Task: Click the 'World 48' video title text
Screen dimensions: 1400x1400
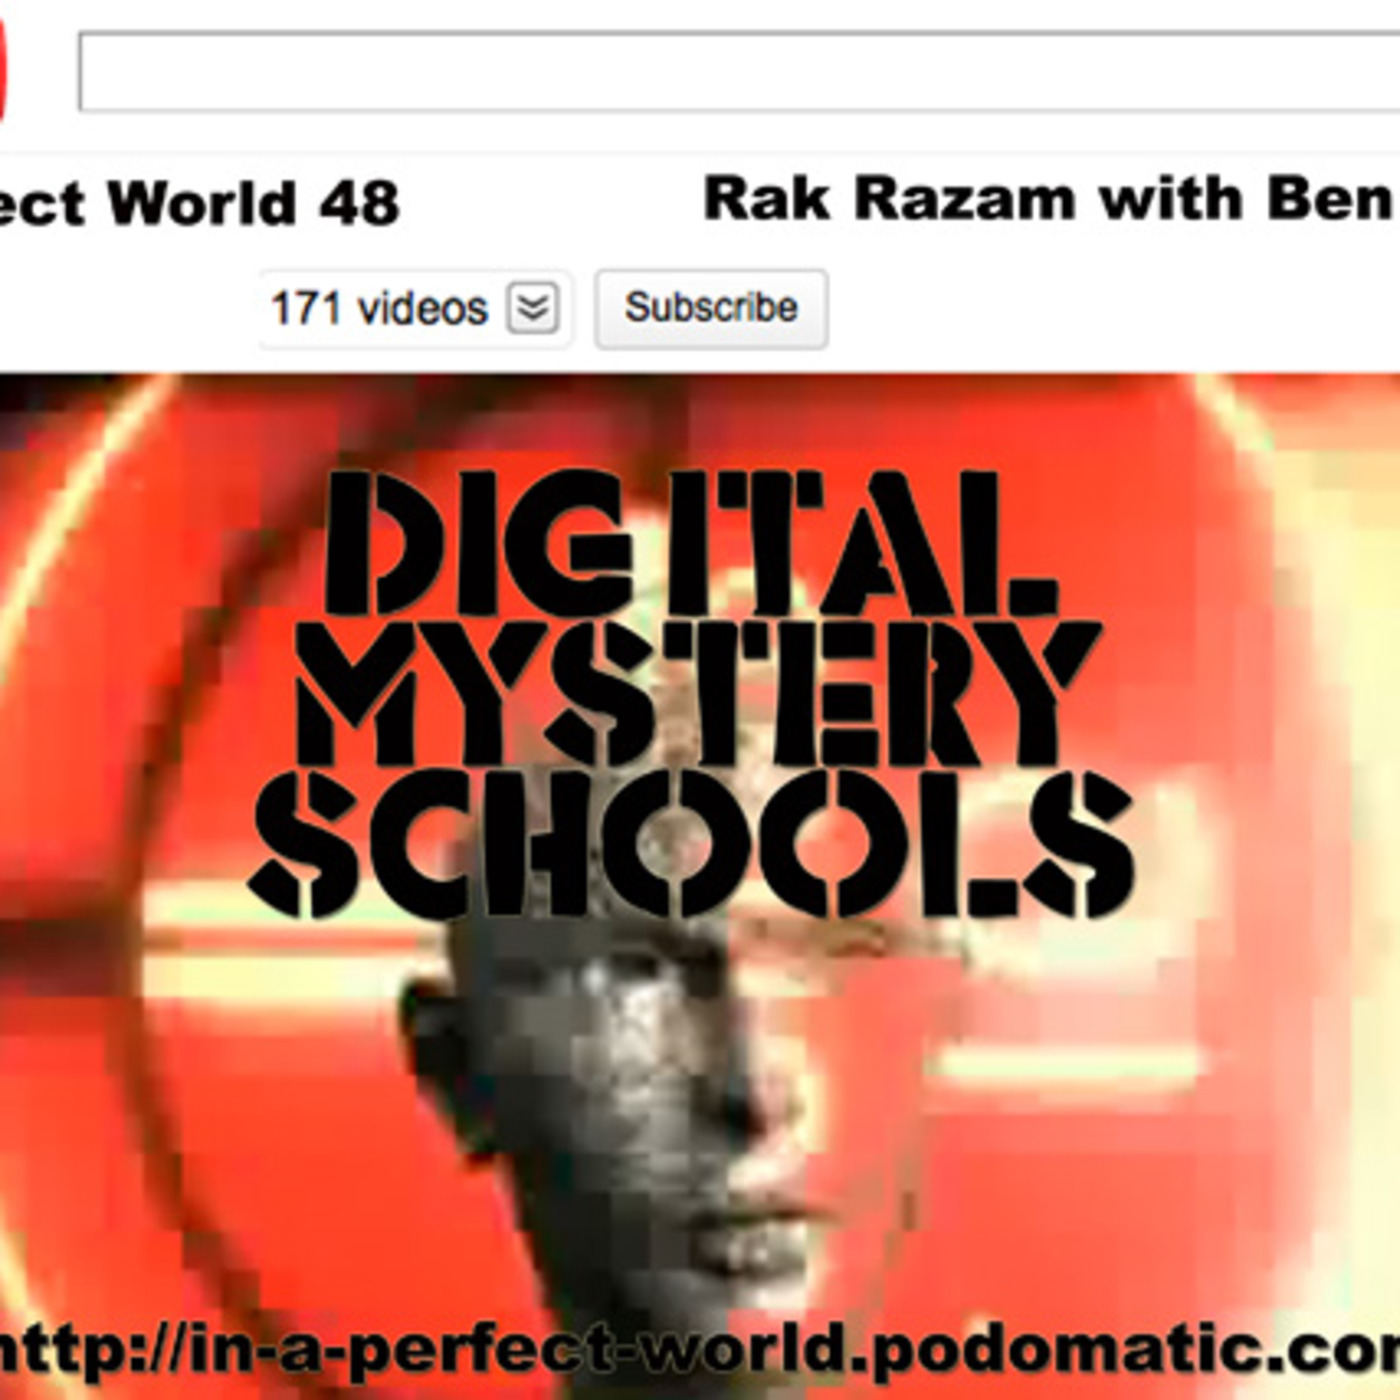Action: click(x=254, y=203)
